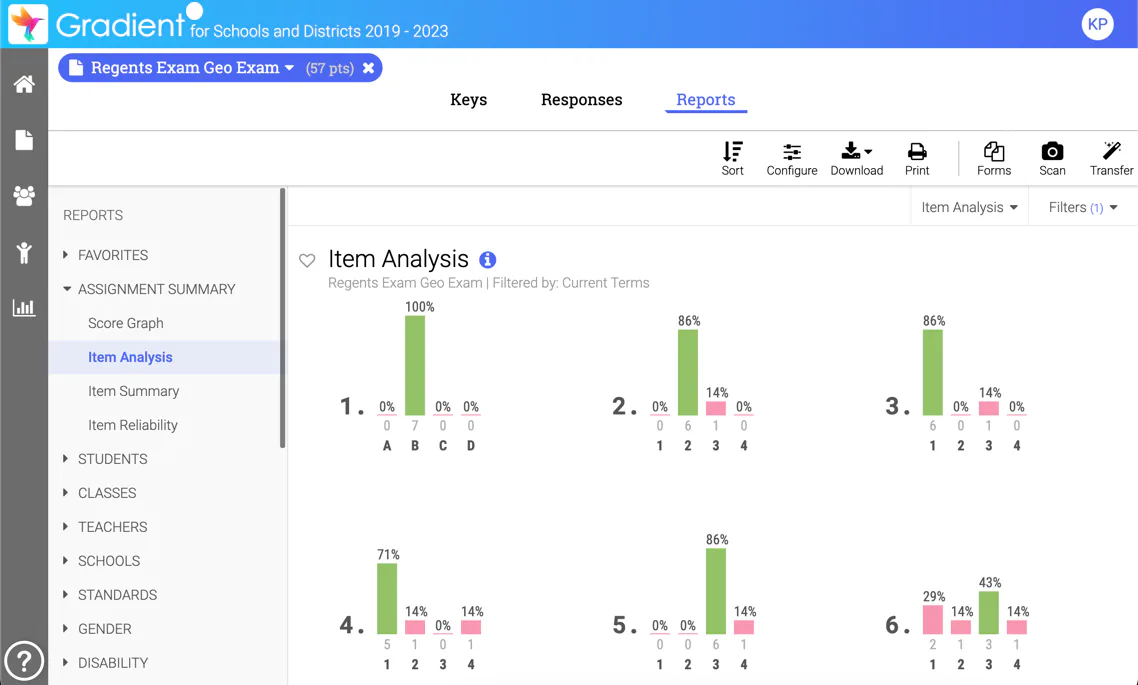Favorite the Item Analysis report with heart
1138x685 pixels.
[x=307, y=261]
